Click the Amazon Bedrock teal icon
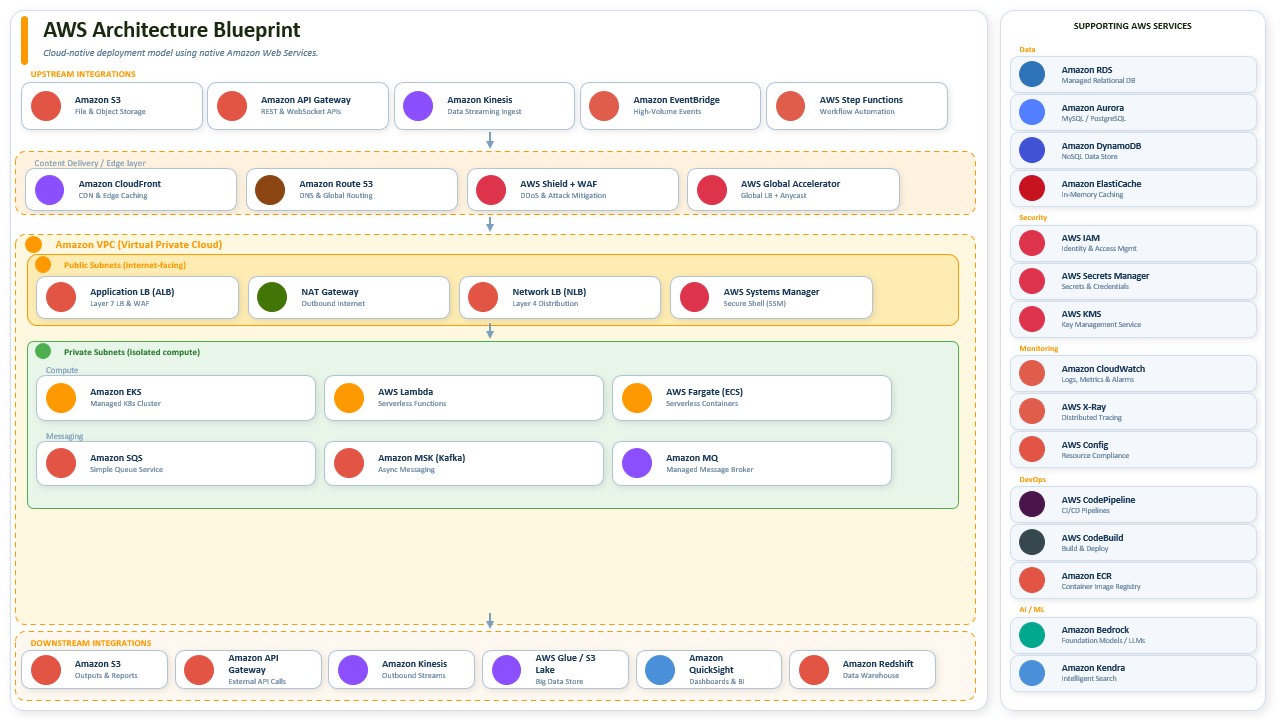 point(1032,635)
